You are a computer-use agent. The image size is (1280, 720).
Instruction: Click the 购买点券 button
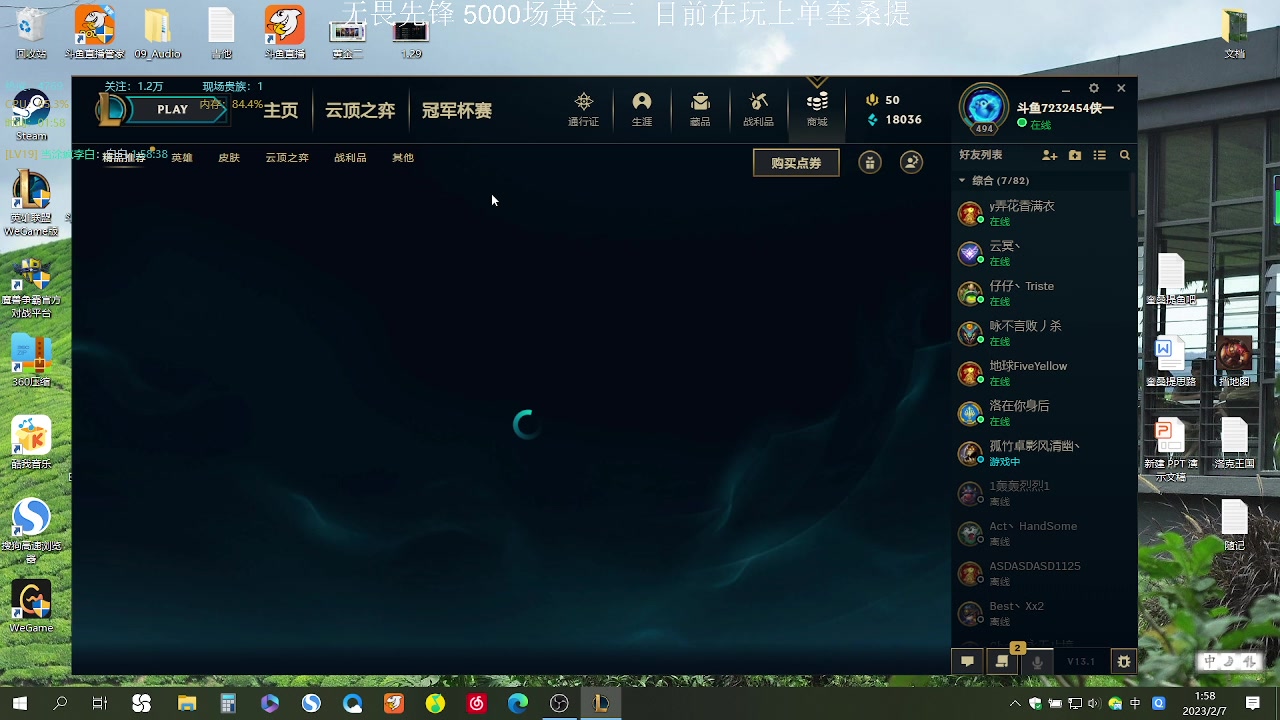[796, 163]
